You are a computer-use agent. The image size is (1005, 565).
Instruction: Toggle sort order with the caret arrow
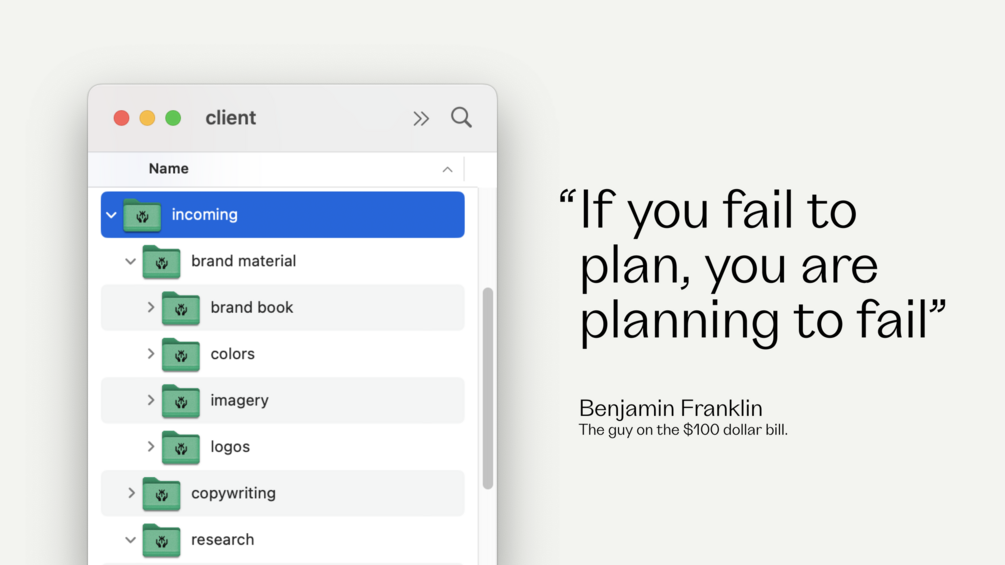(x=447, y=170)
